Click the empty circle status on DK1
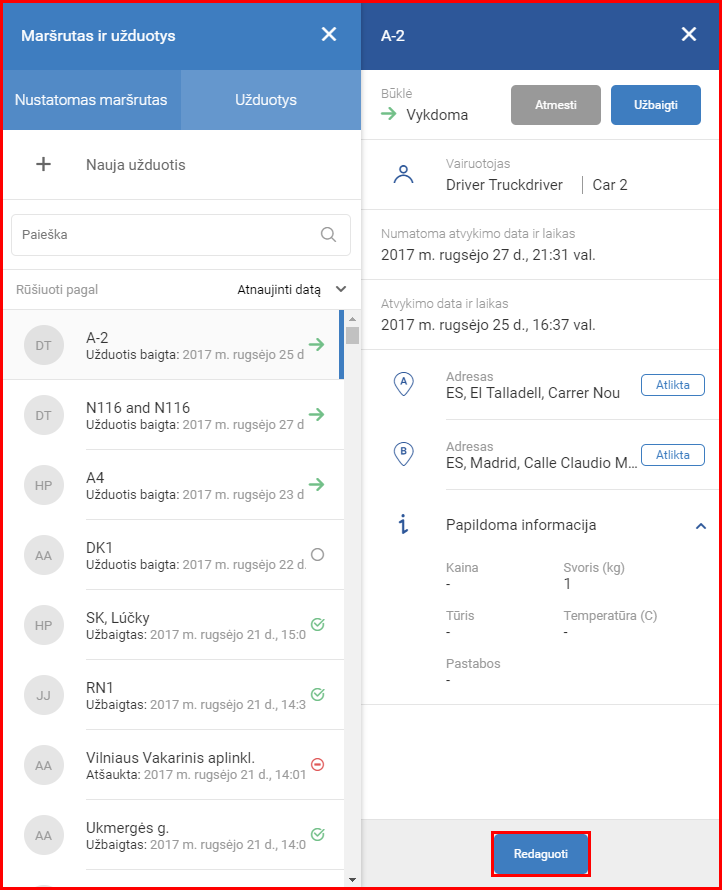This screenshot has height=890, width=722. click(x=317, y=555)
